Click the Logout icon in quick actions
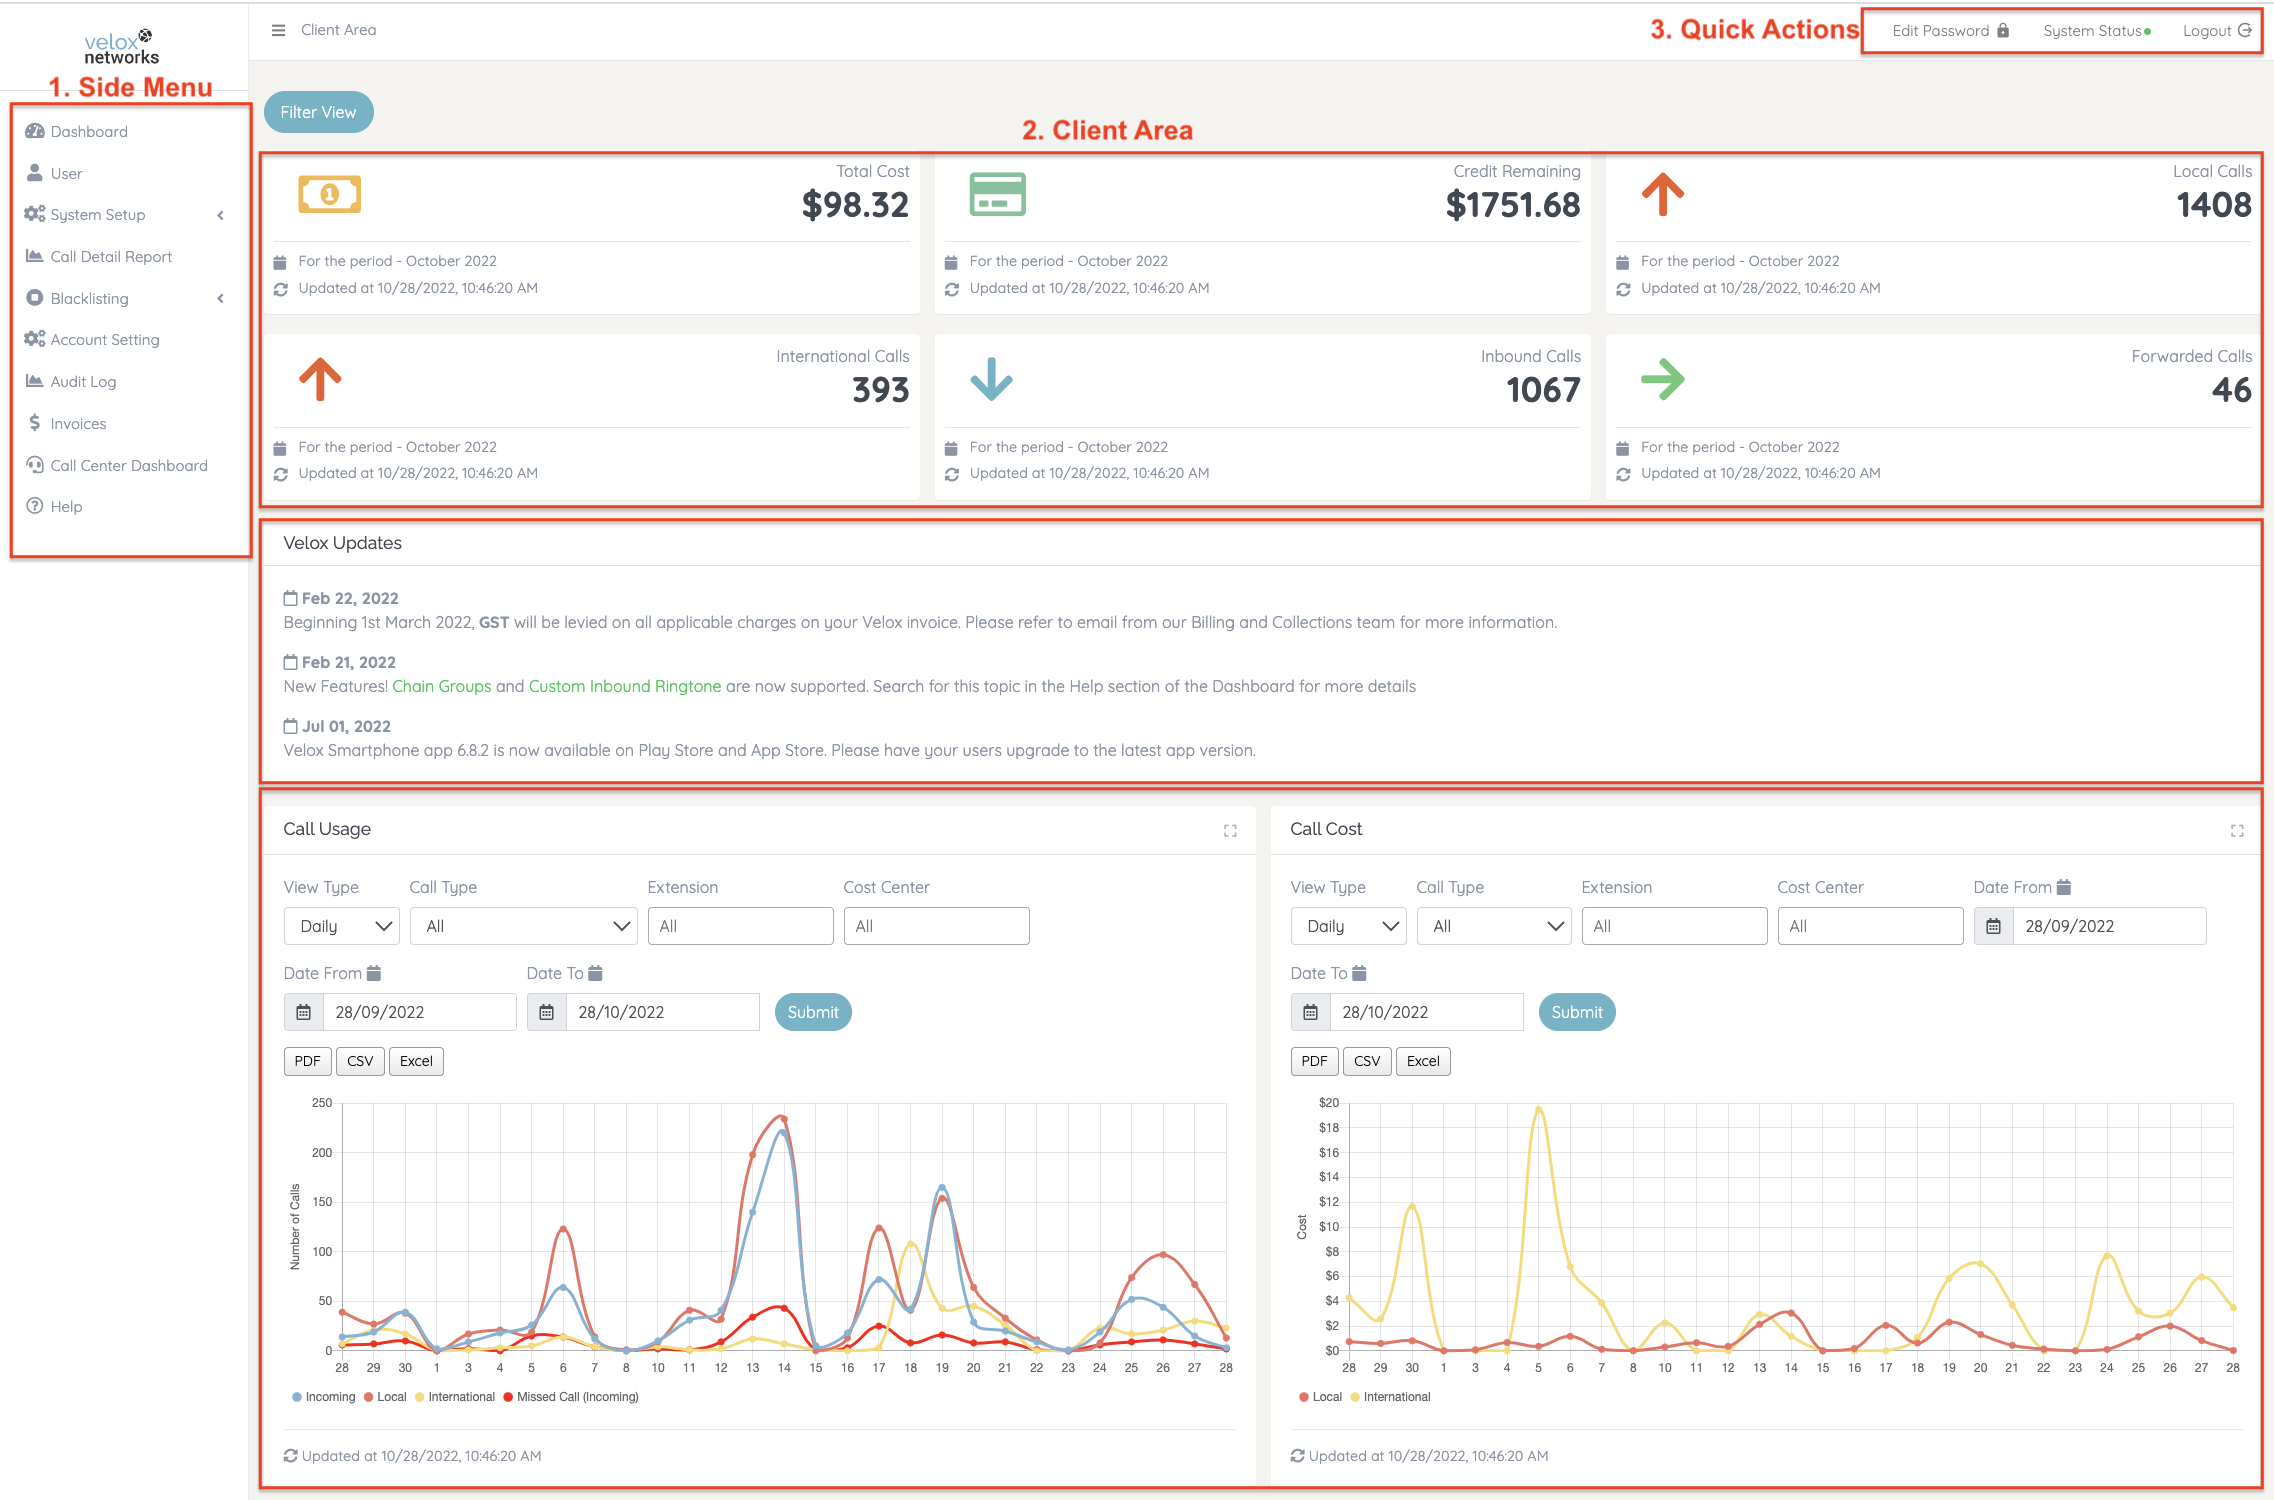2274x1500 pixels. pos(2245,30)
